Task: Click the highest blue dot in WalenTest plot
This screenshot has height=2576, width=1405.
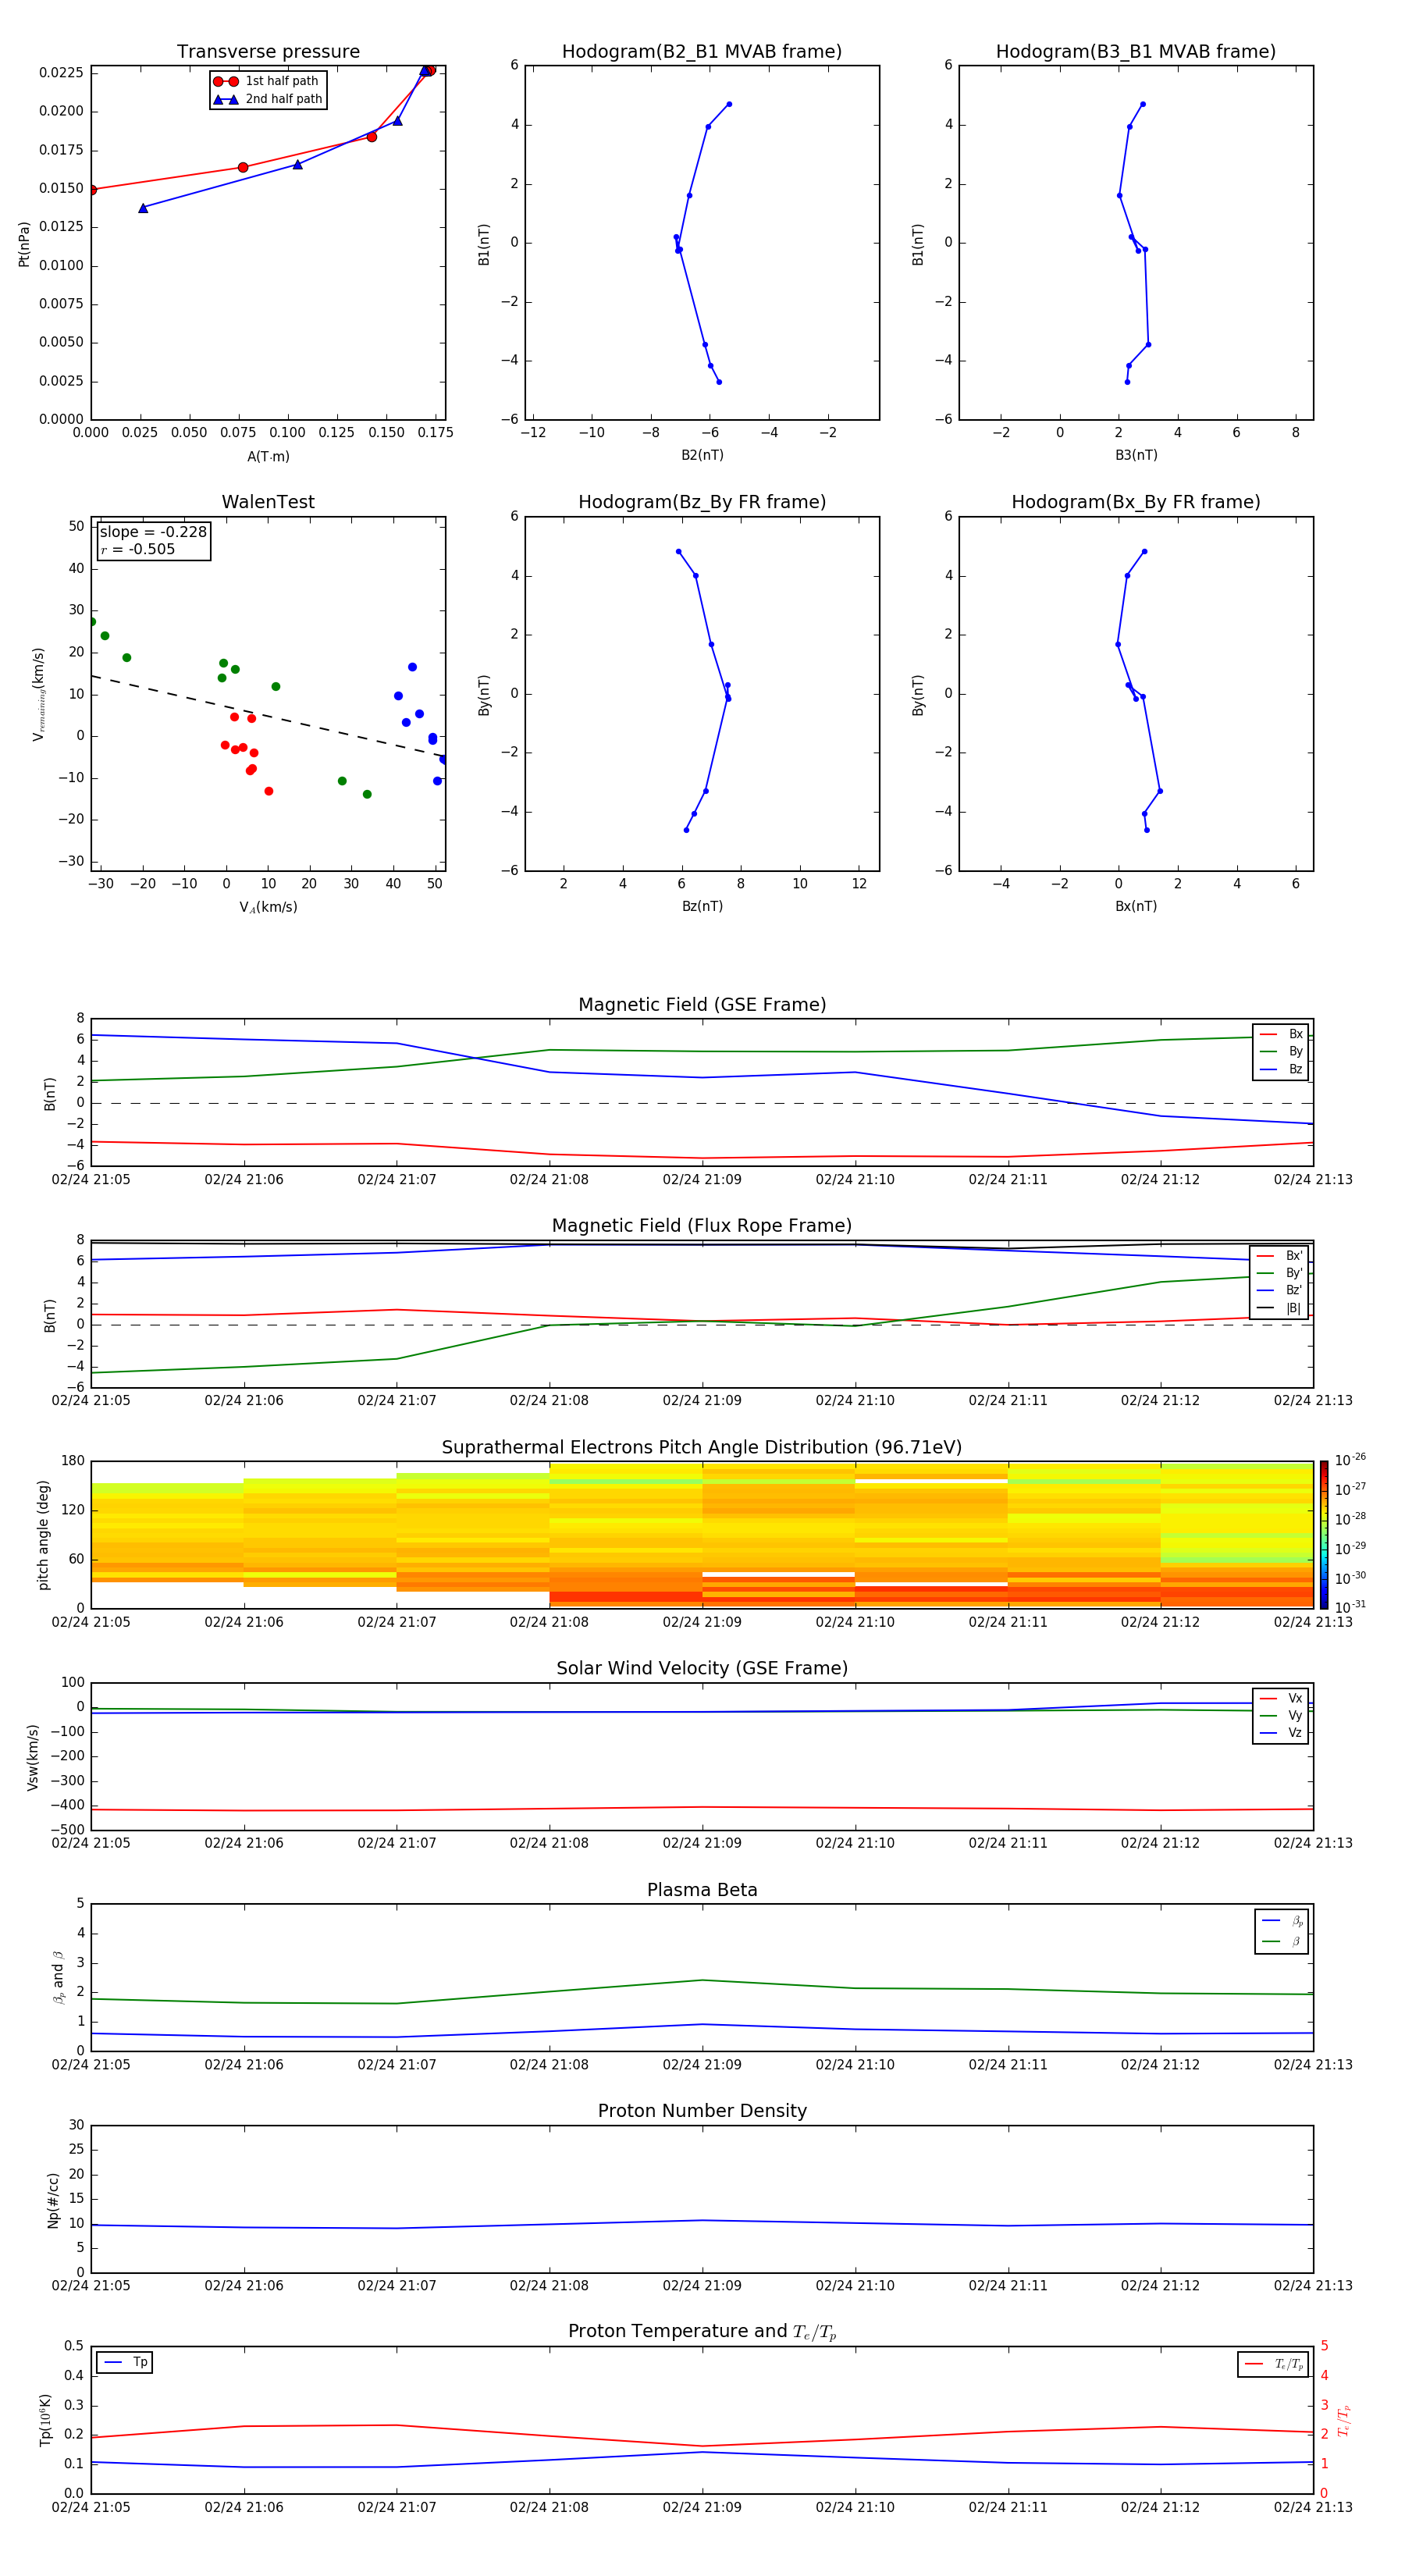Action: coord(412,667)
